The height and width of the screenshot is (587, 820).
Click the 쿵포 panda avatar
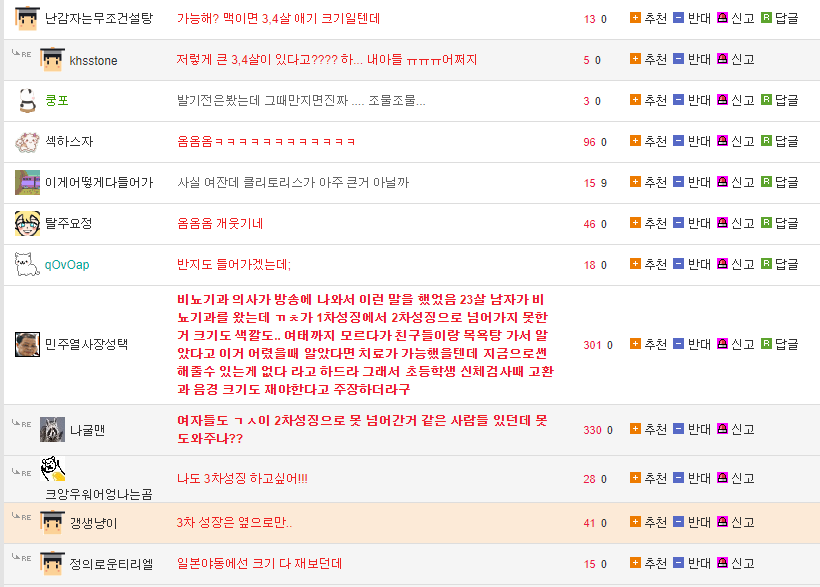pyautogui.click(x=27, y=100)
